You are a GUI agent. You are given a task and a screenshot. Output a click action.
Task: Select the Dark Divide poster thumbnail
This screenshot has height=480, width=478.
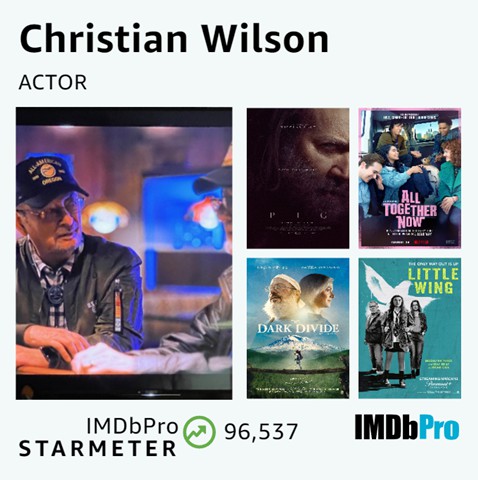click(298, 328)
